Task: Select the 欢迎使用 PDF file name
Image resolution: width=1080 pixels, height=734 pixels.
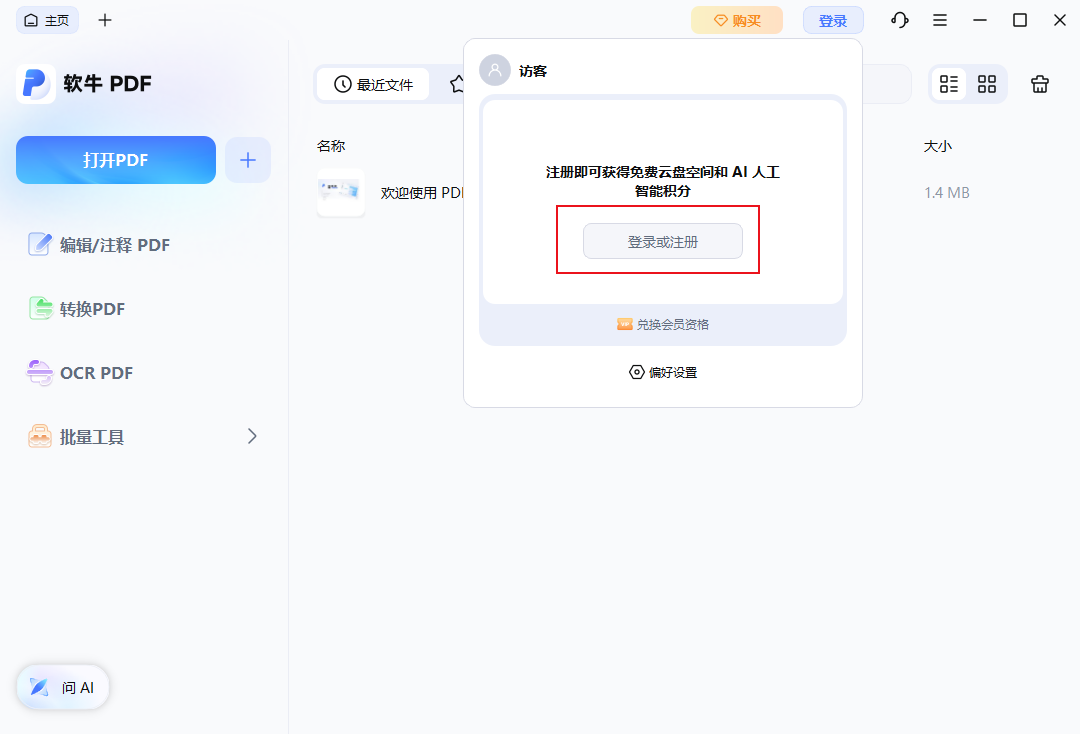Action: (422, 193)
